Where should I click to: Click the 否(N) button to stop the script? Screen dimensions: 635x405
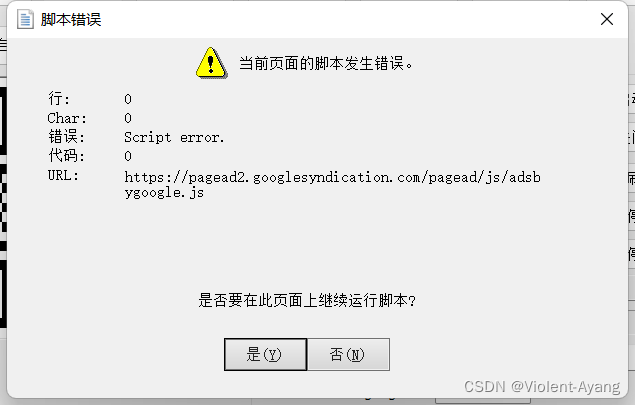click(348, 354)
